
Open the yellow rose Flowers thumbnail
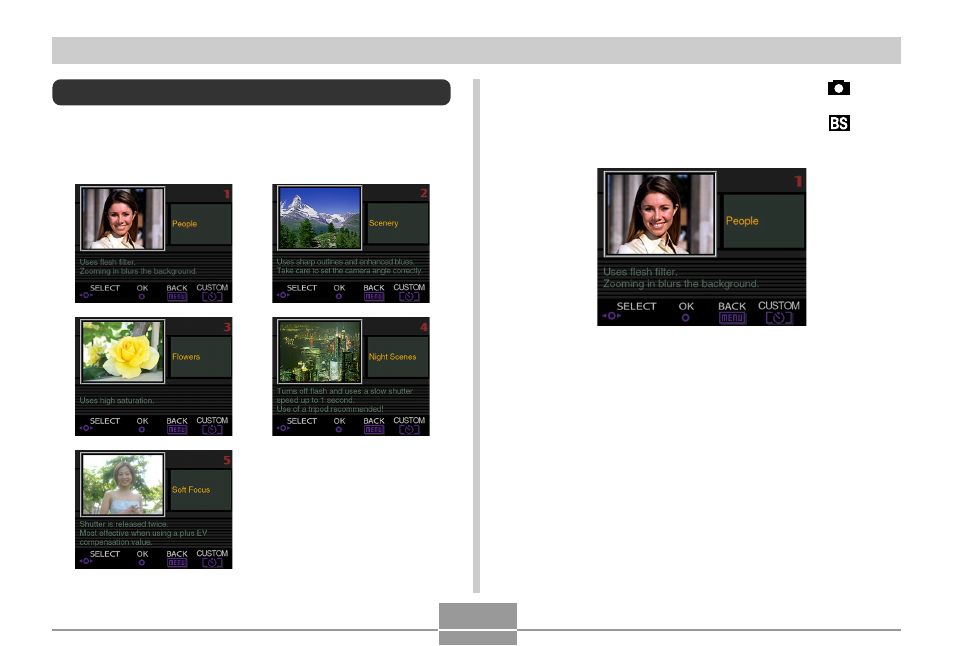pos(122,352)
